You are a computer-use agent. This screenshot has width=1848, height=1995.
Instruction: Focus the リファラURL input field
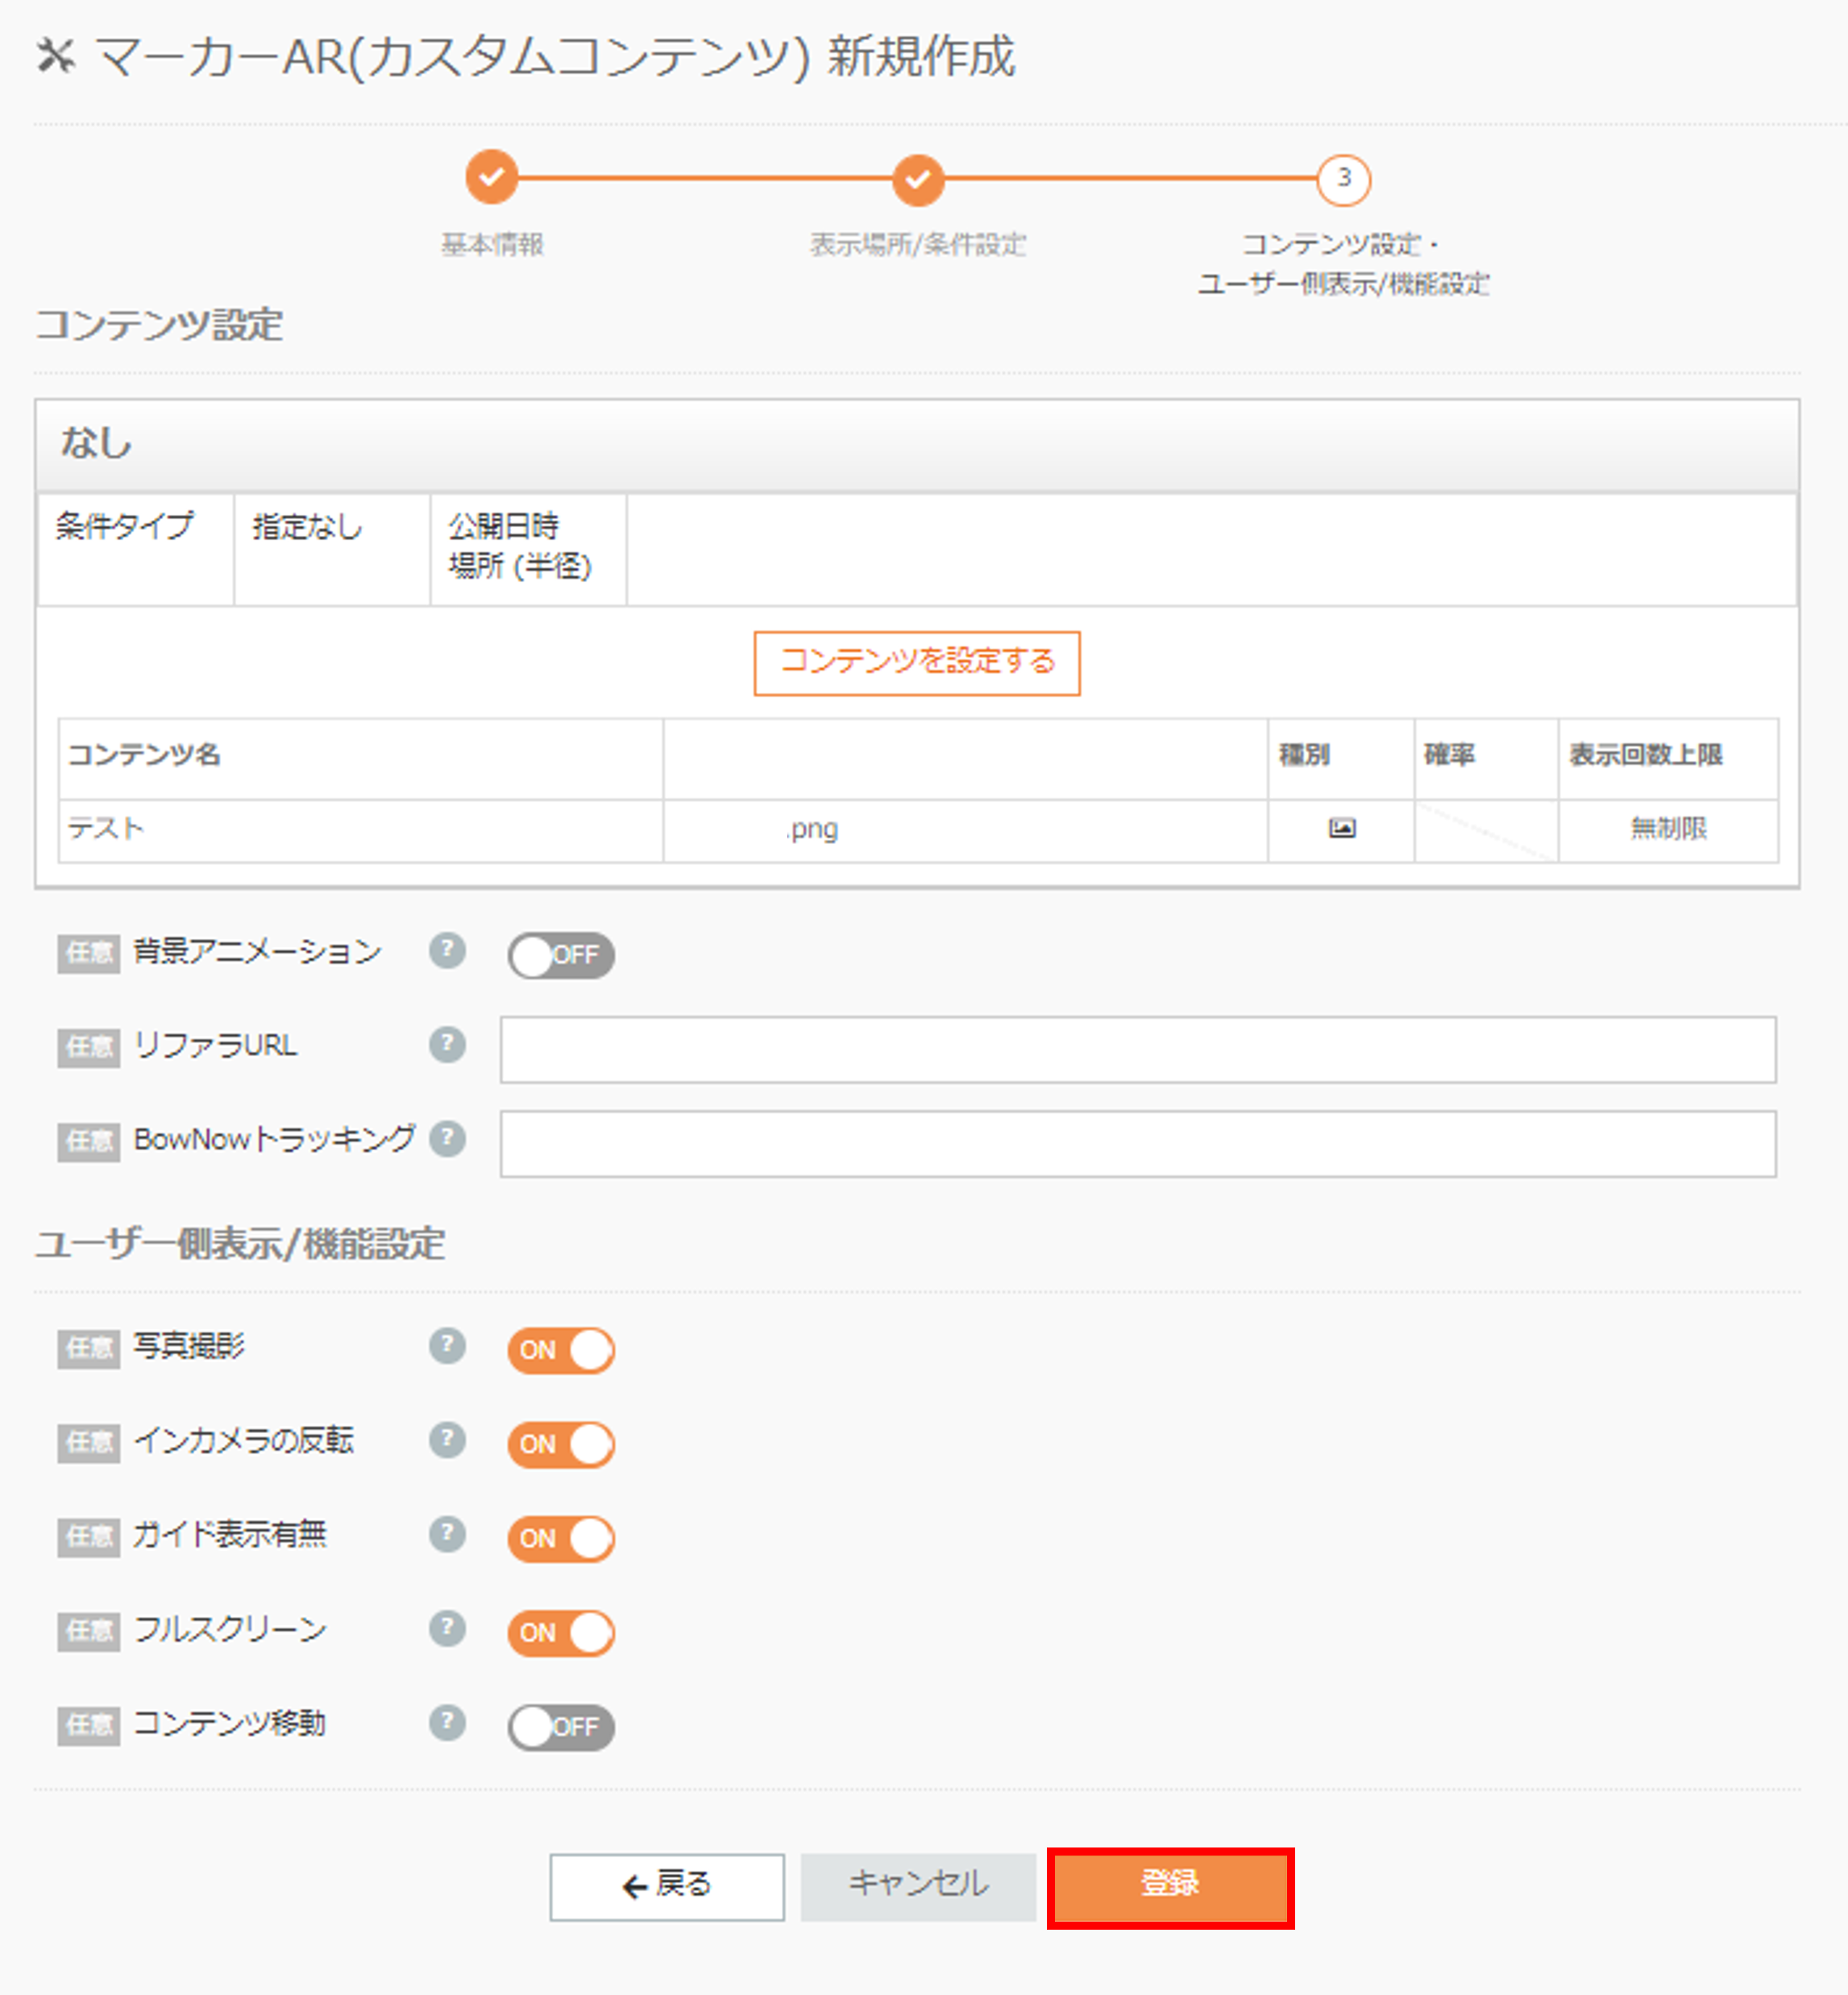pyautogui.click(x=1138, y=1050)
